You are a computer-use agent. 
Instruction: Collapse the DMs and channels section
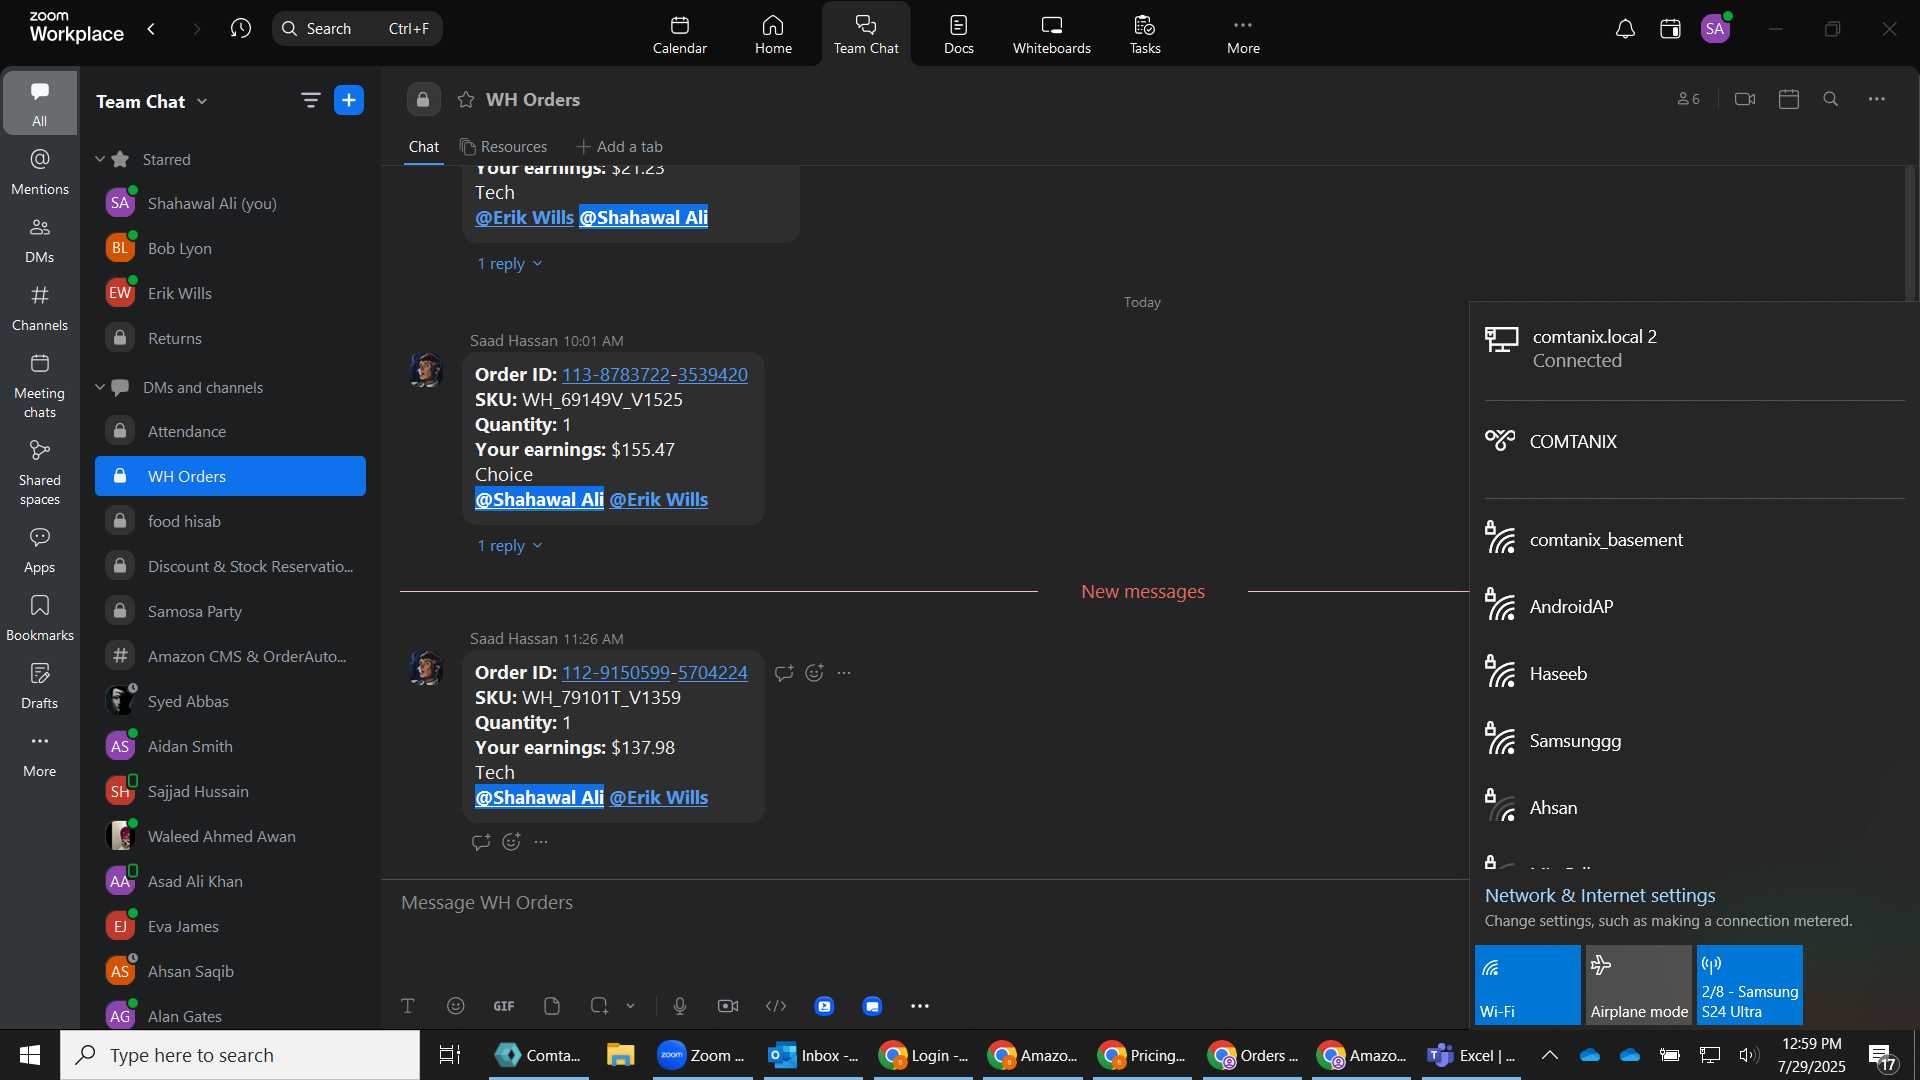coord(100,387)
